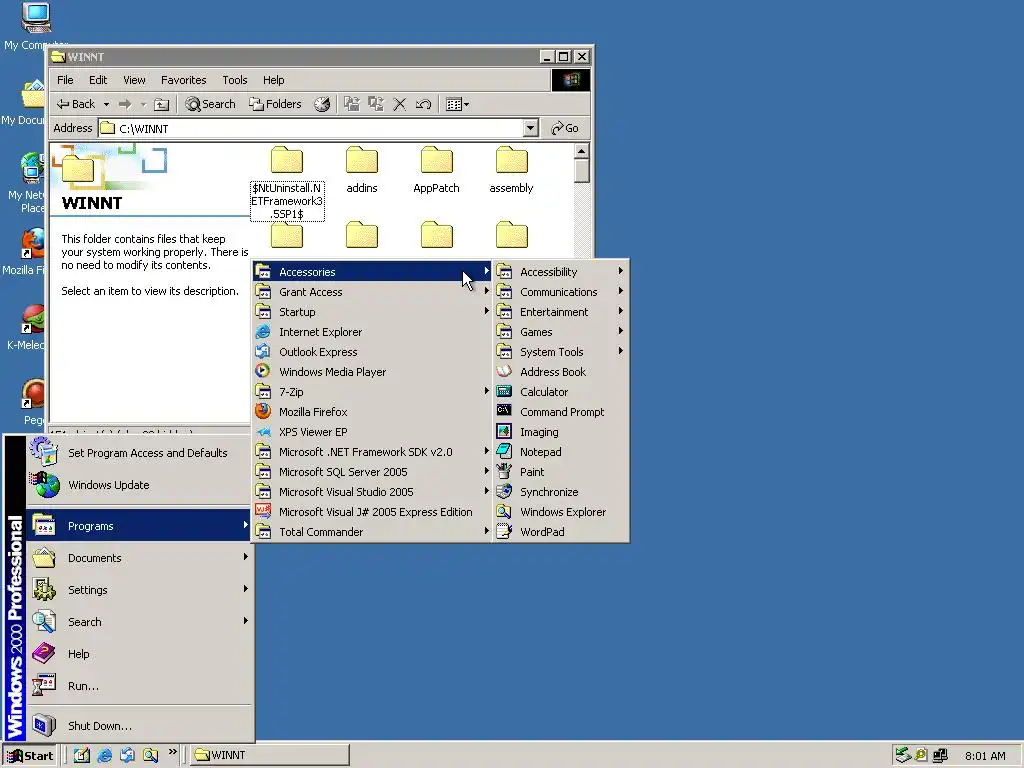Expand Microsoft Visual Studio 2005 group

click(372, 492)
